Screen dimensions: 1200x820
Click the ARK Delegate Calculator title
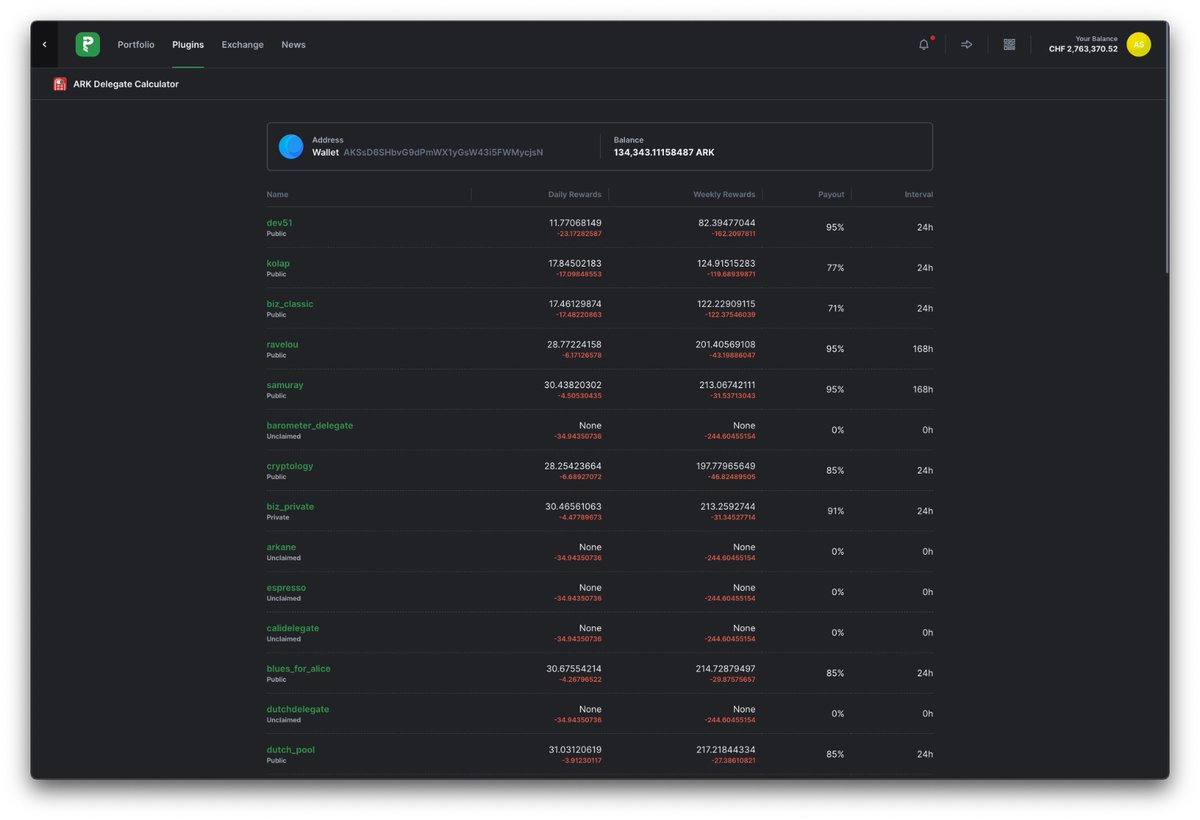tap(126, 84)
